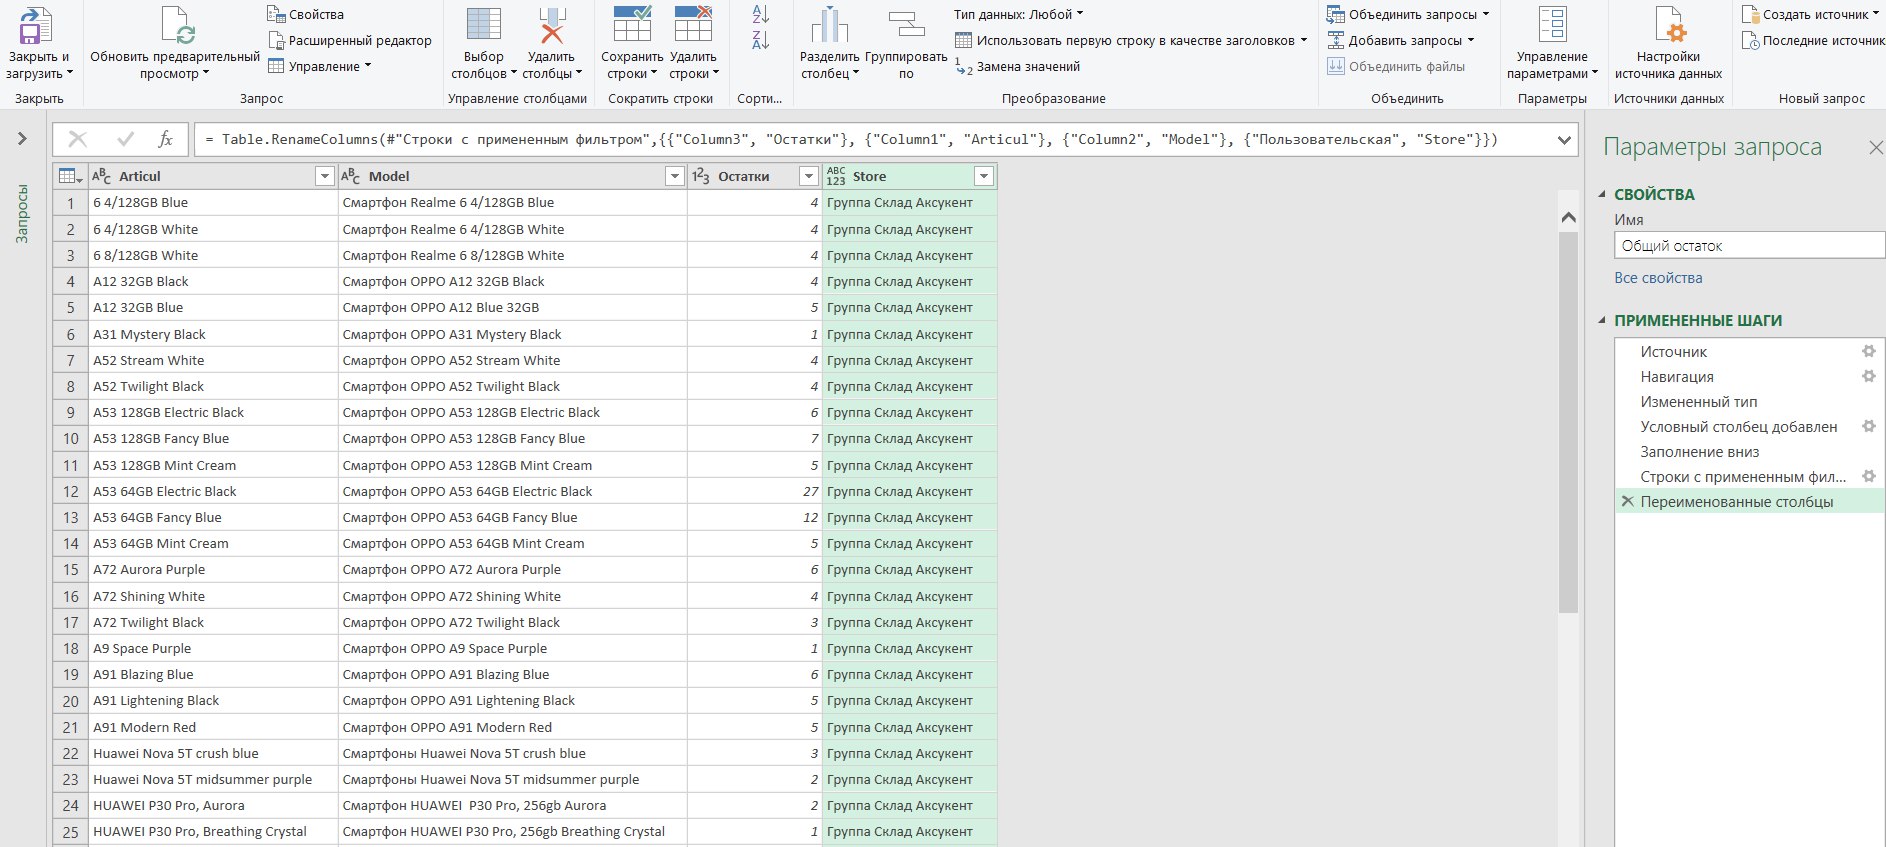Collapse the СВОЙСТВА section
Viewport: 1886px width, 847px height.
pos(1602,194)
